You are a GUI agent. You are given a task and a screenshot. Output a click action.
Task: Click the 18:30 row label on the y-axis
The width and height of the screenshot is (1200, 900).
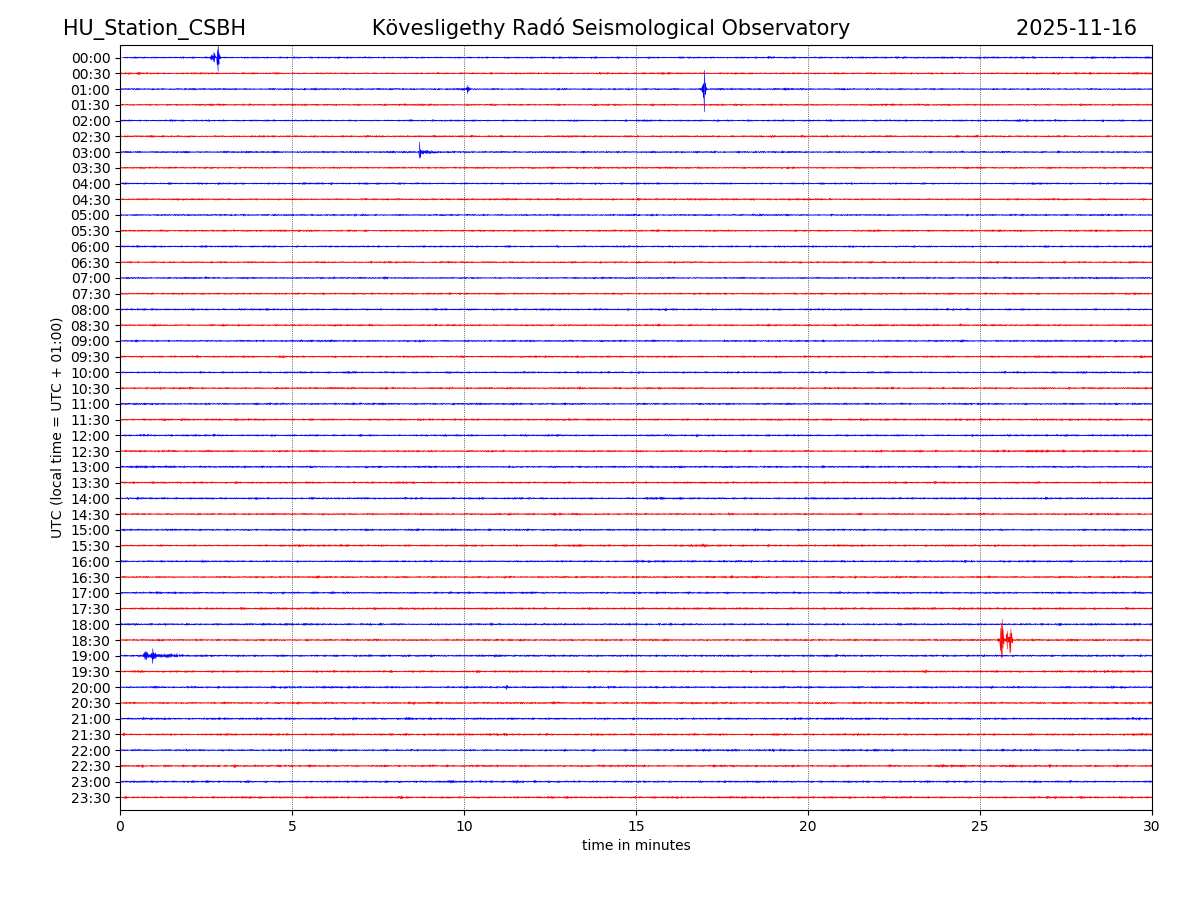(91, 641)
